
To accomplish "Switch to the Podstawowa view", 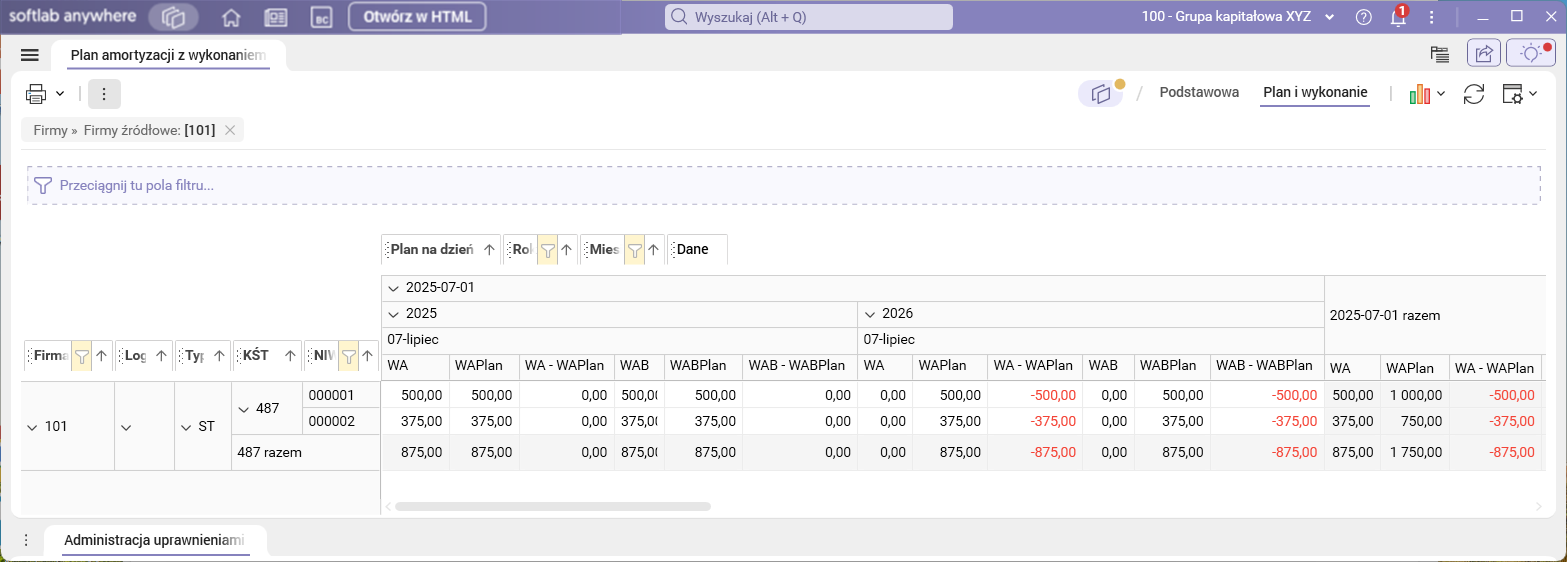I will (1199, 92).
